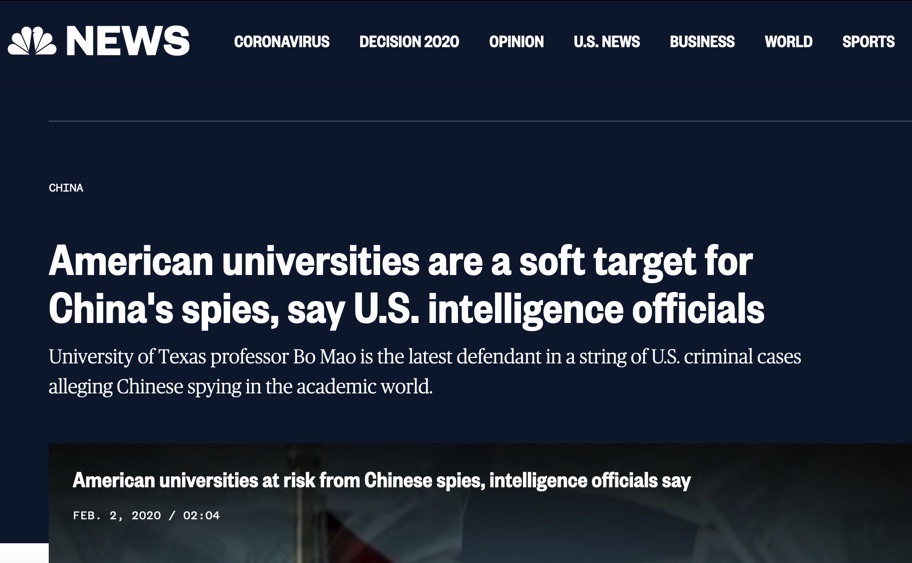Screen dimensions: 912x563
Task: Click the white box at bottom-left corner
Action: pyautogui.click(x=24, y=553)
